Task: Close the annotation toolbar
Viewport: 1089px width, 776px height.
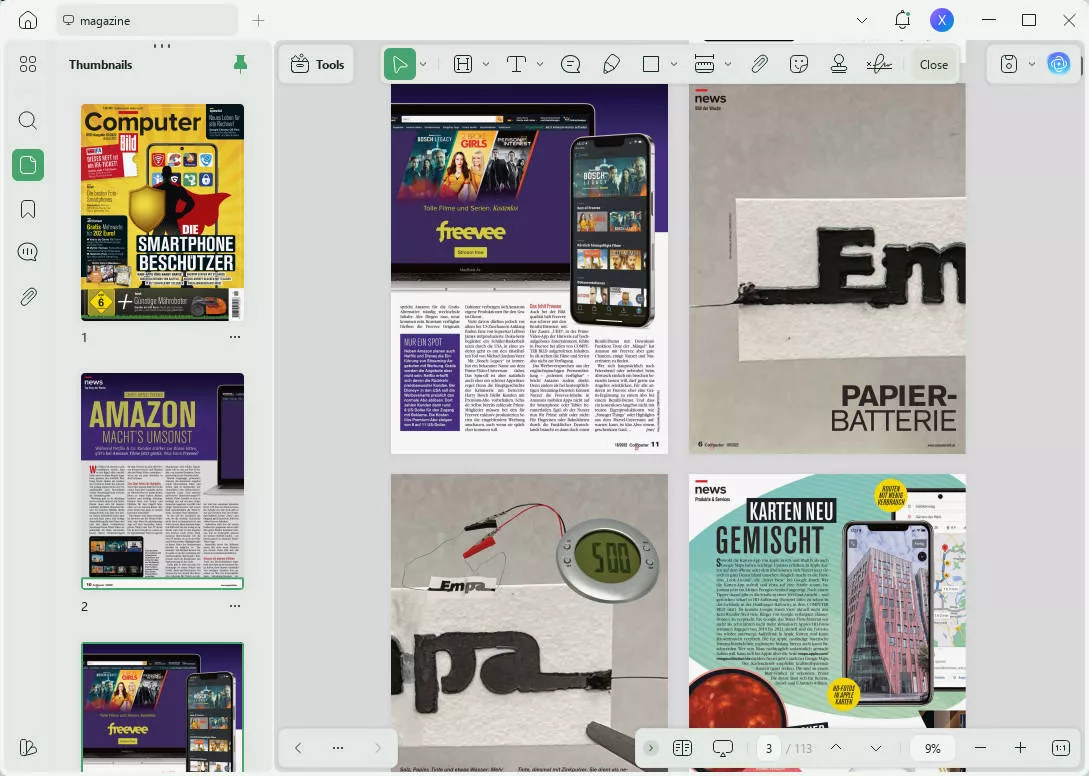Action: 933,65
